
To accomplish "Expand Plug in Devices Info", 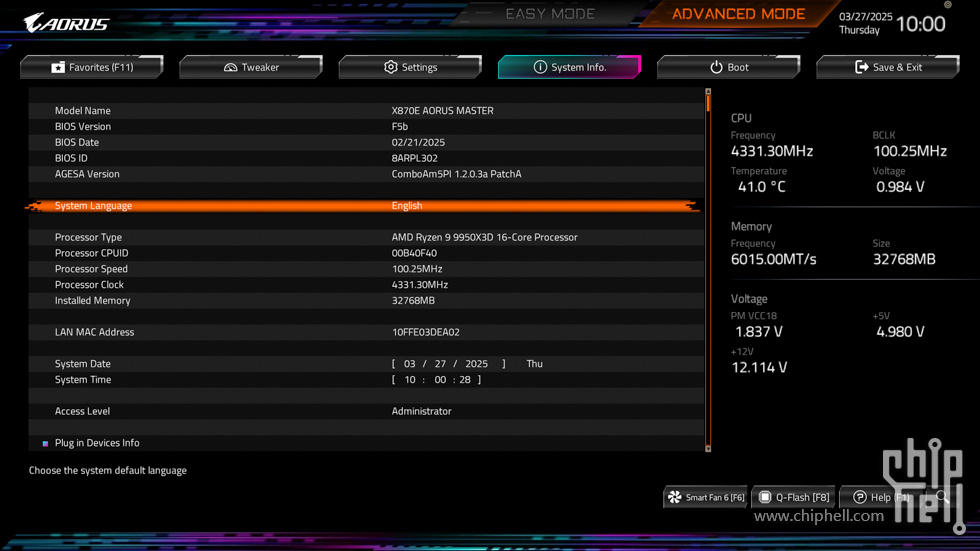I will click(x=97, y=443).
